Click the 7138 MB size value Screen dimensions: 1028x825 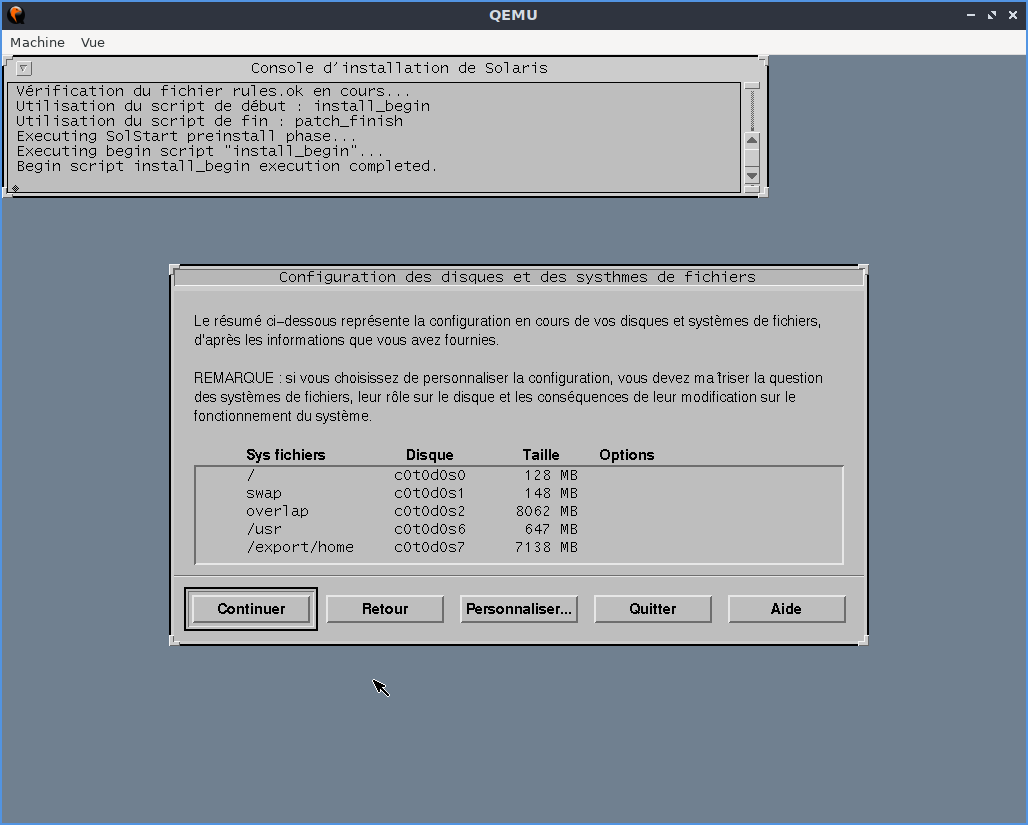pos(547,547)
